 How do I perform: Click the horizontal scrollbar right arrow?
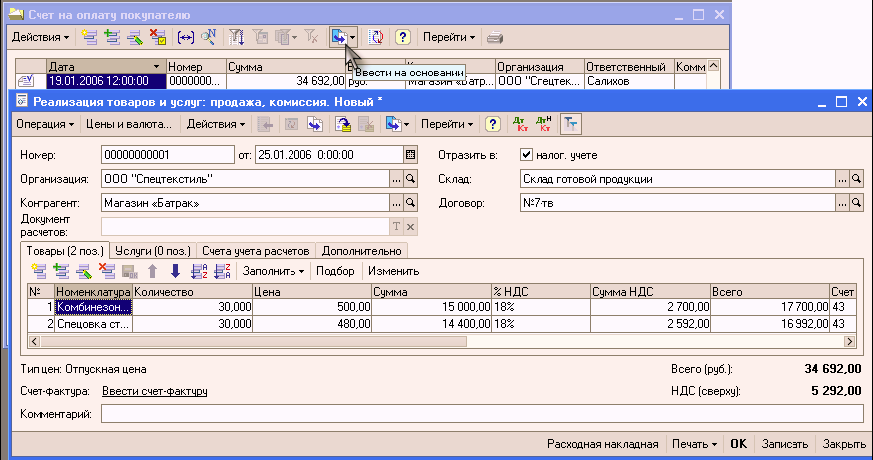point(850,341)
